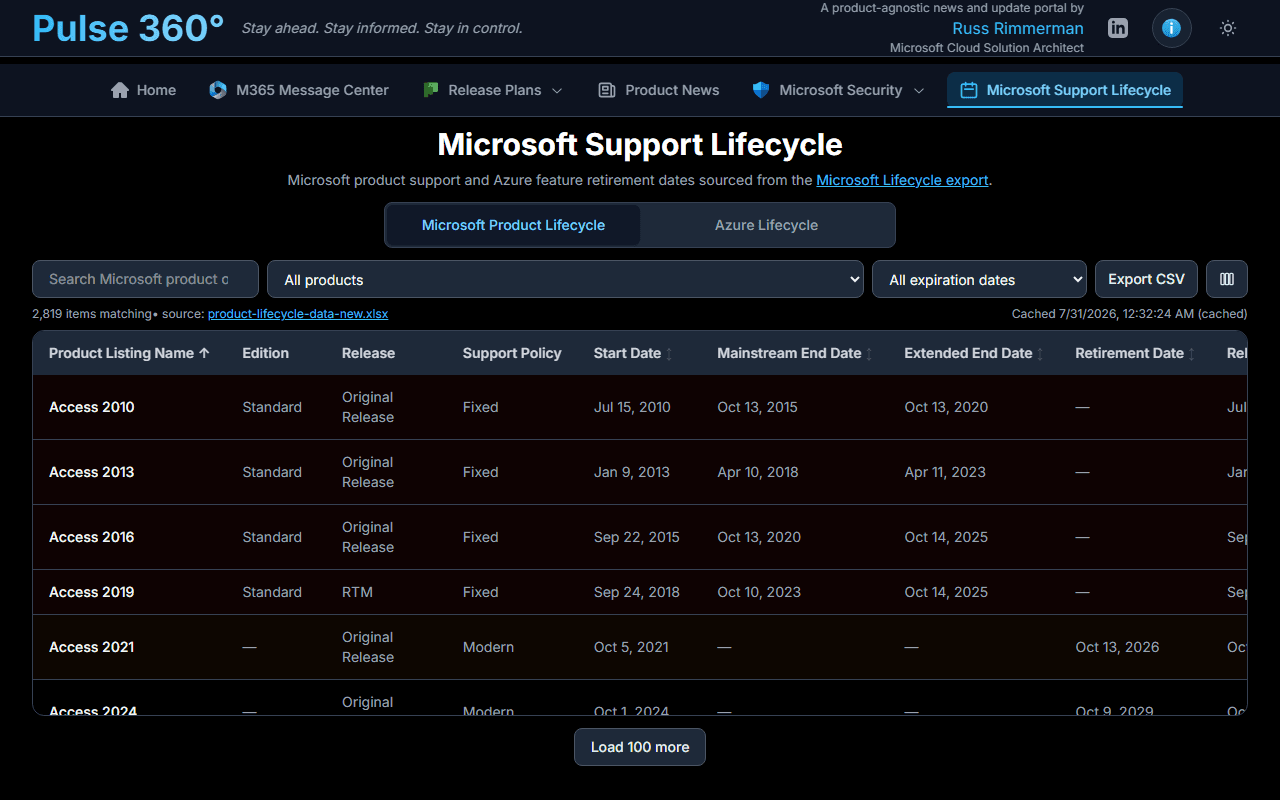Click the Release column header
Image resolution: width=1280 pixels, height=800 pixels.
click(368, 353)
